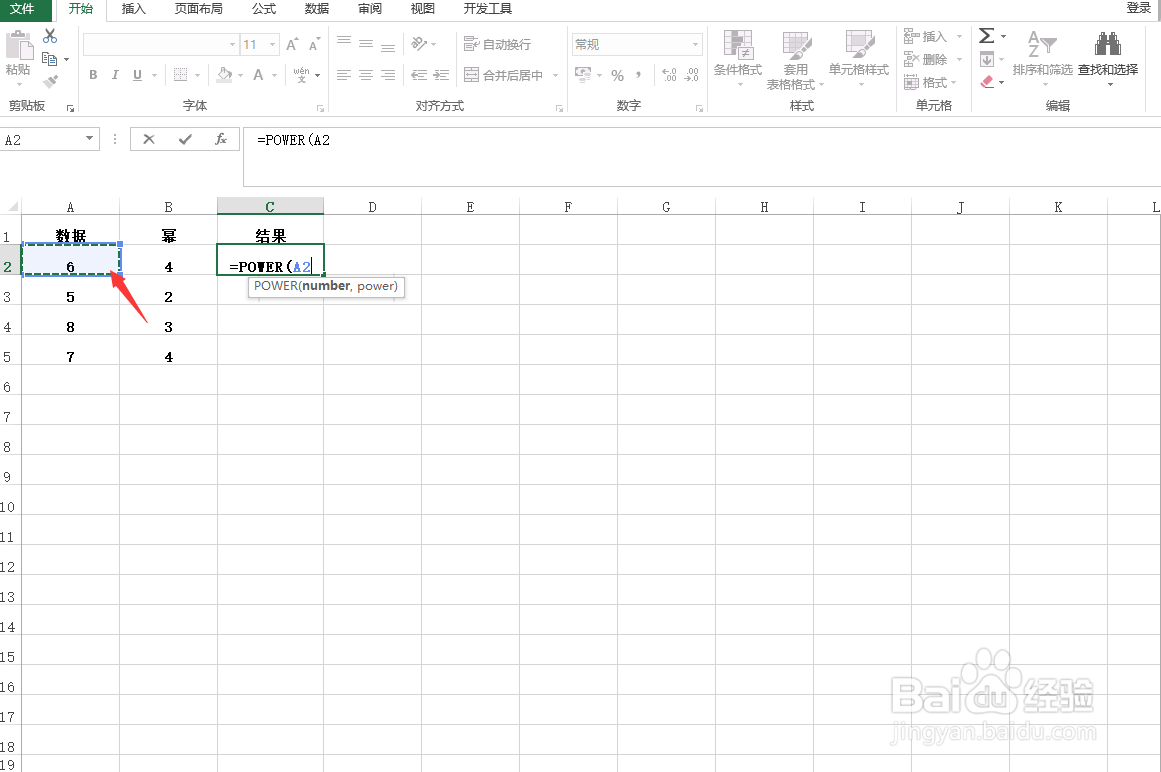
Task: Click the fx Insert Function icon
Action: coord(221,139)
